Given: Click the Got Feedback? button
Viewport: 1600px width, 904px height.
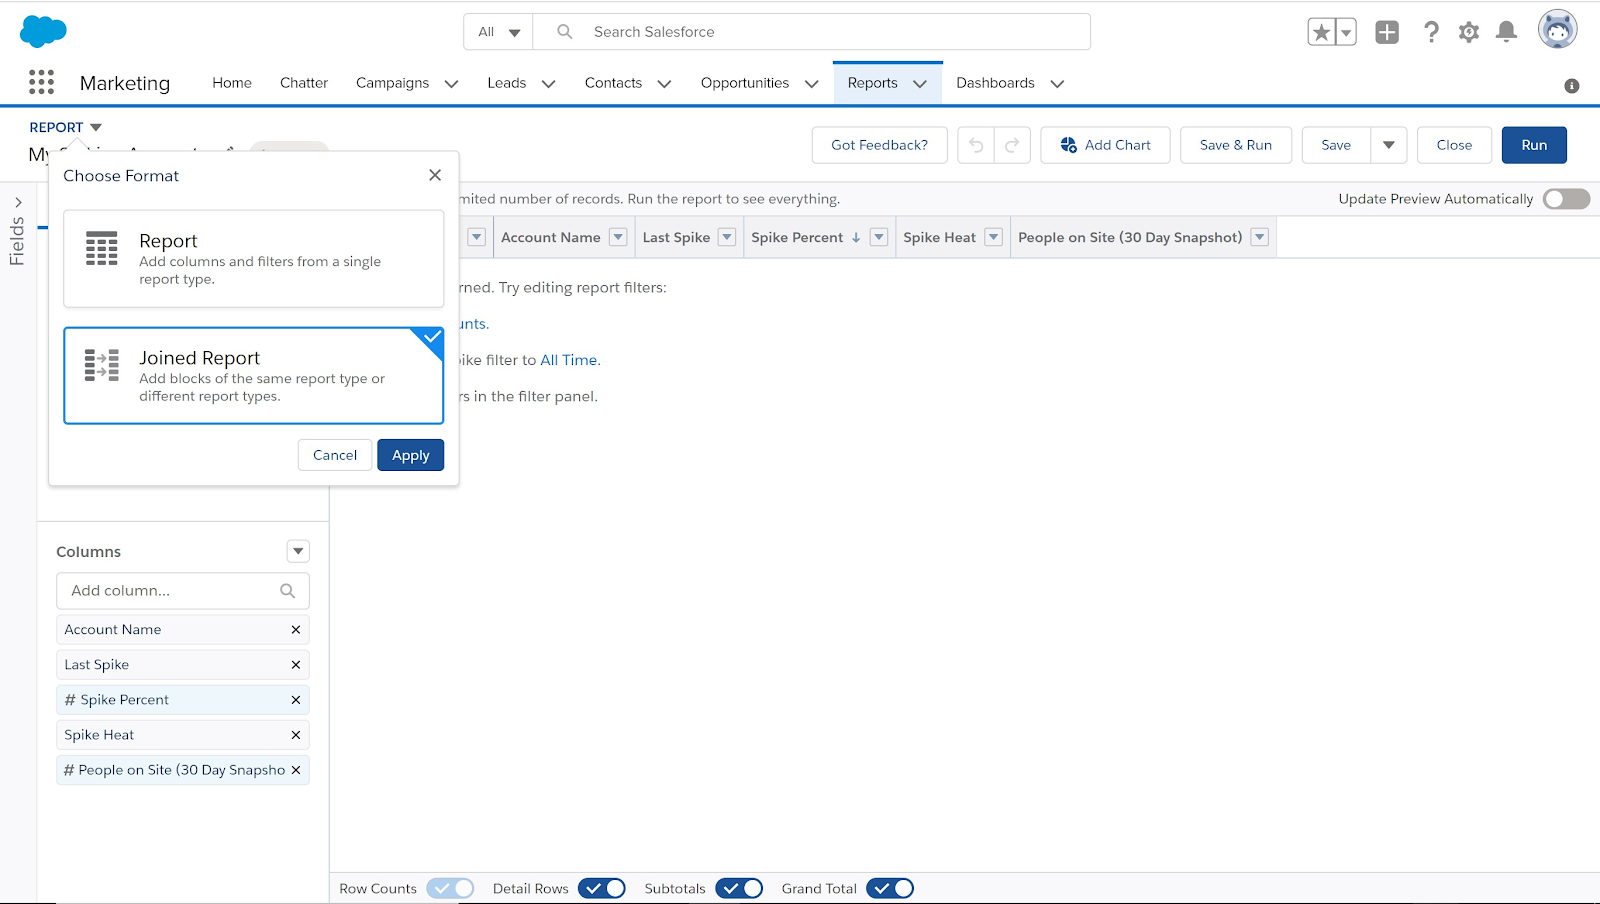Looking at the screenshot, I should point(880,145).
